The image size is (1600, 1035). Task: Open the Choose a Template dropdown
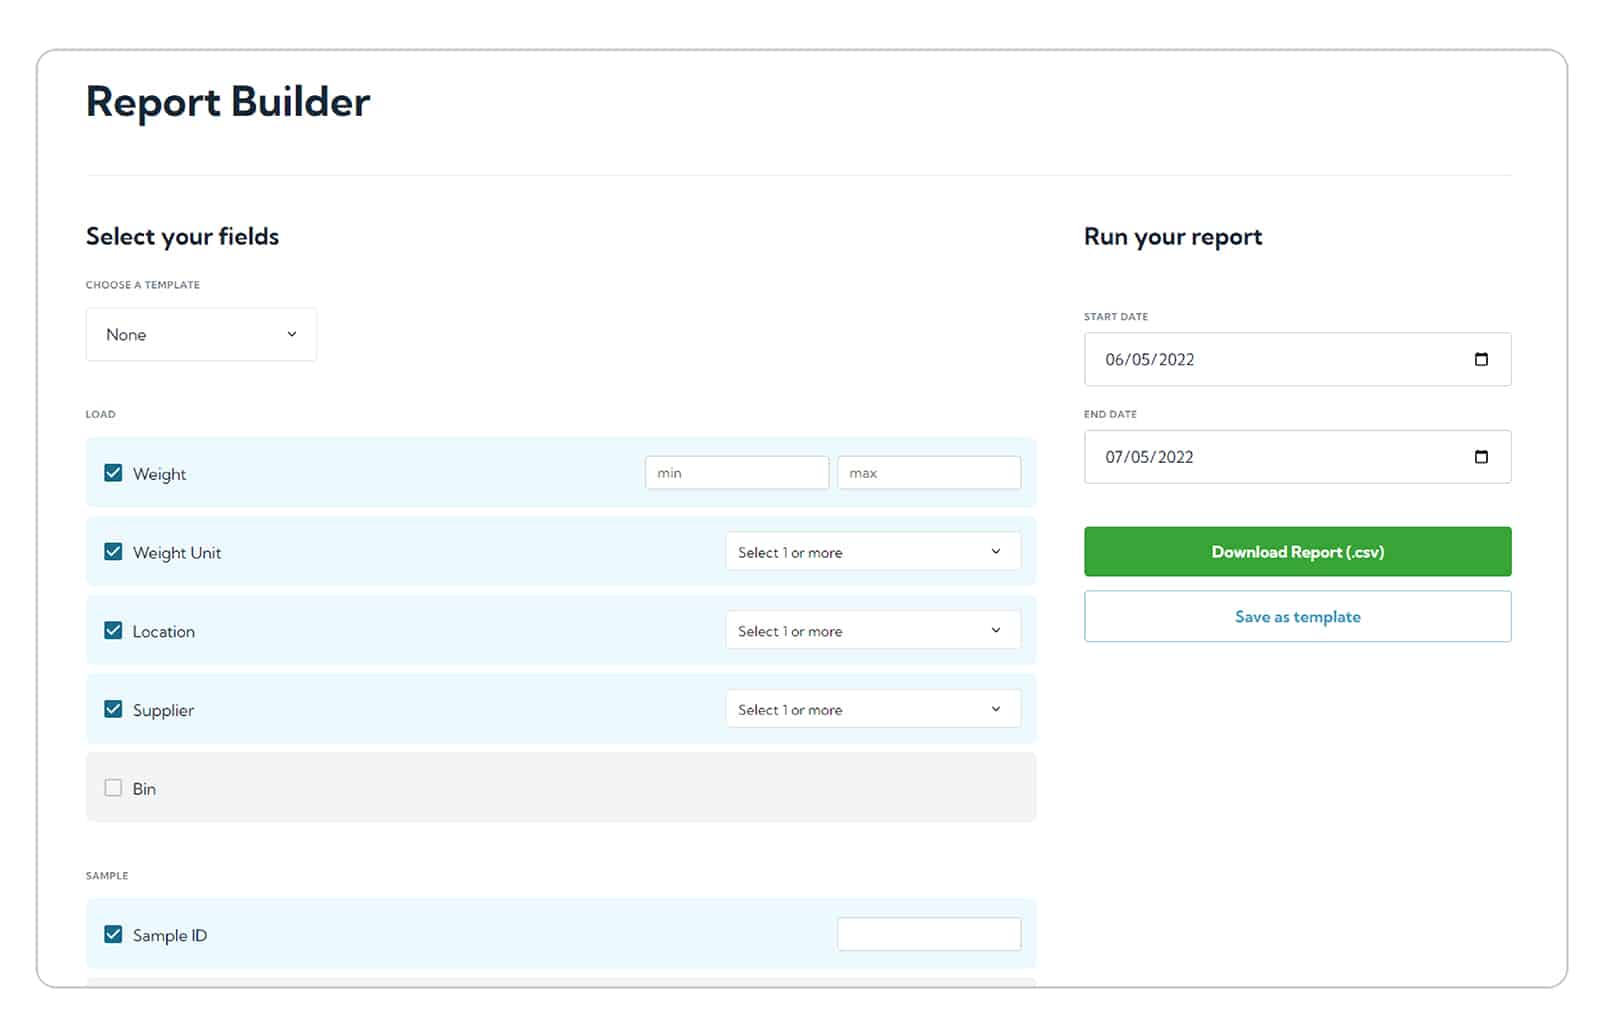point(201,334)
